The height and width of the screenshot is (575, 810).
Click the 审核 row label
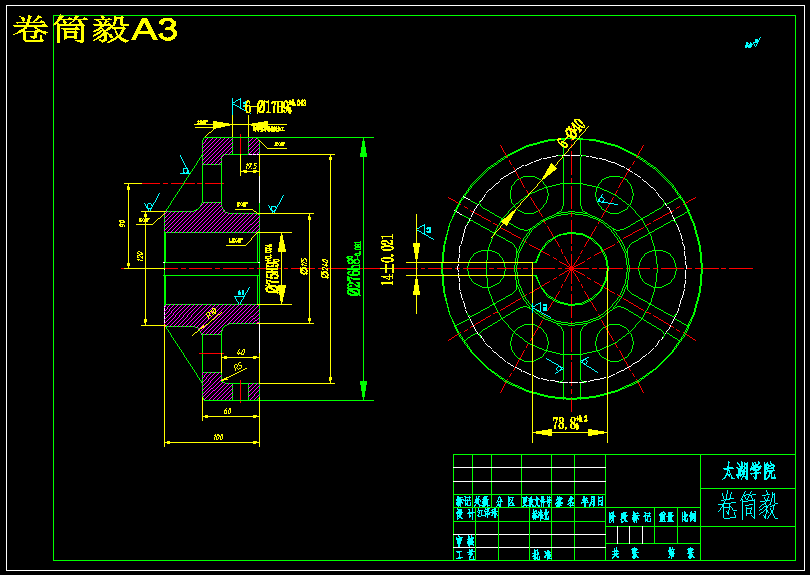click(x=465, y=541)
